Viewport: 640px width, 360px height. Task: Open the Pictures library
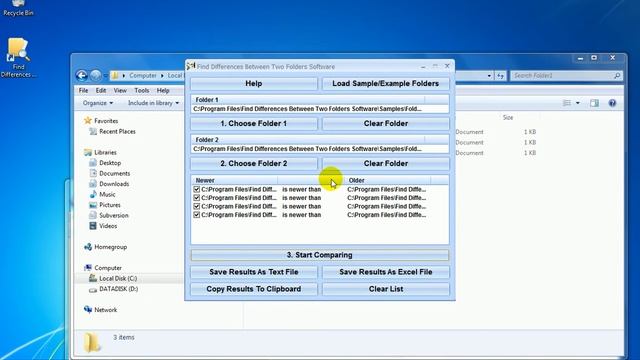(x=105, y=205)
